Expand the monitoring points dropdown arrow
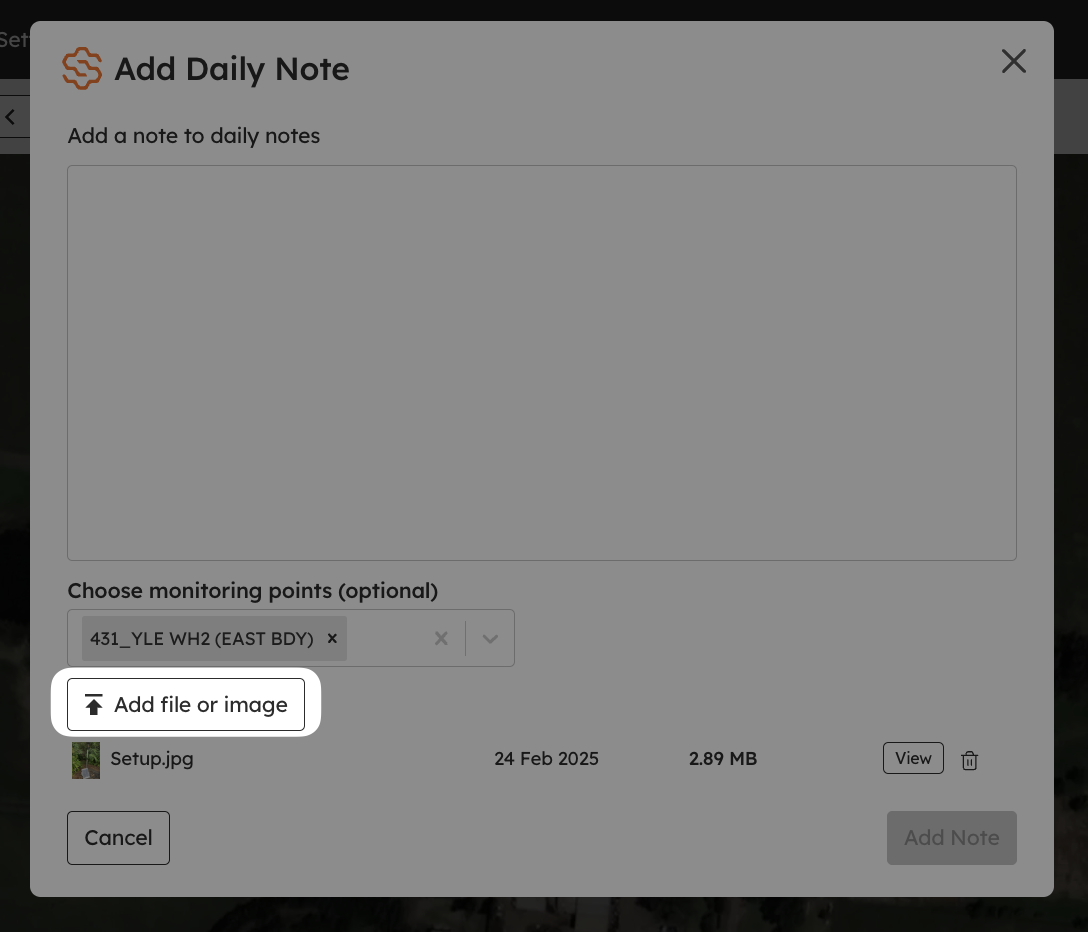Image resolution: width=1088 pixels, height=932 pixels. coord(490,638)
